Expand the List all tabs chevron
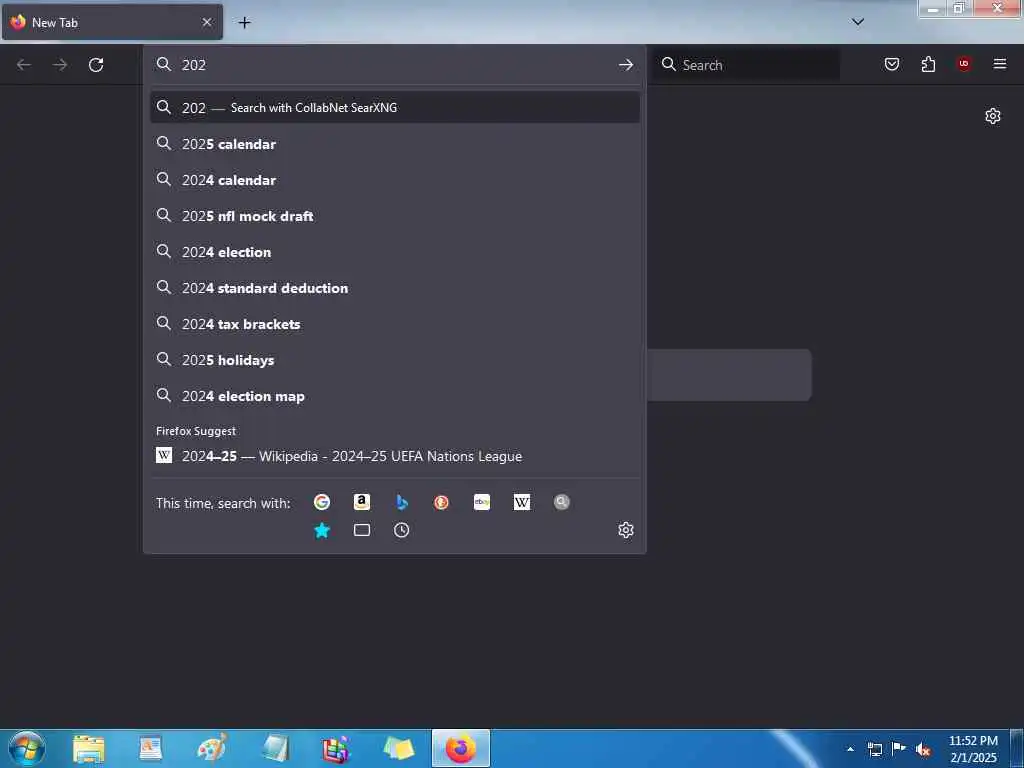 pos(858,22)
